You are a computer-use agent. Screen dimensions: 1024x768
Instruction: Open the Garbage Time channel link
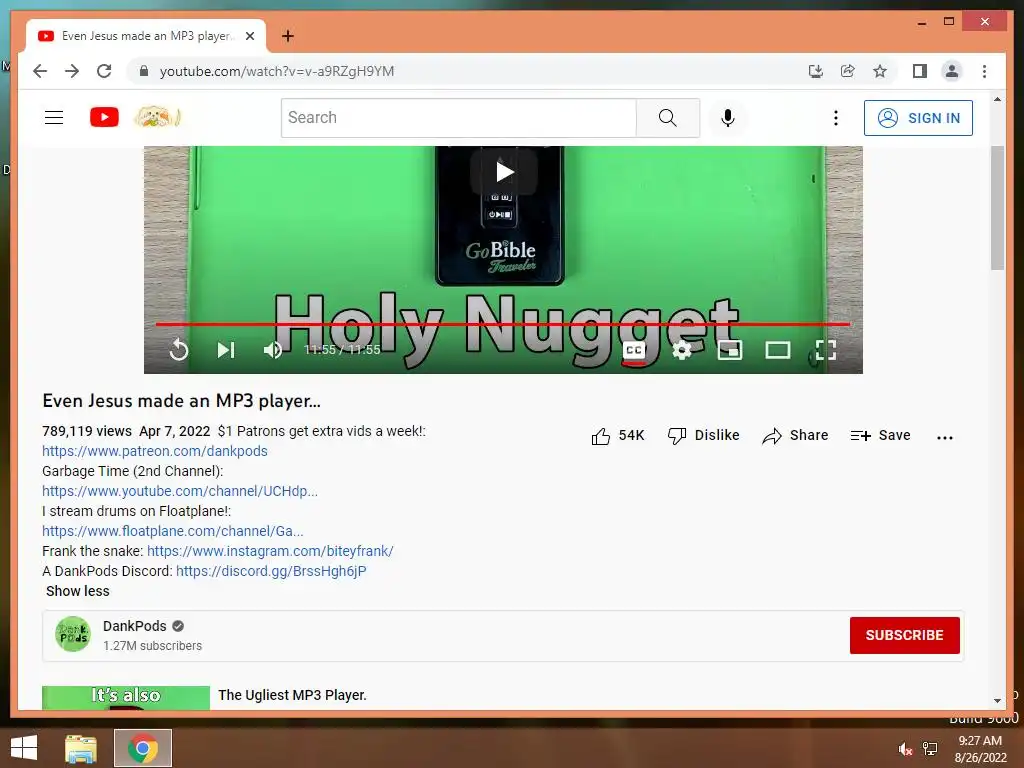click(180, 491)
